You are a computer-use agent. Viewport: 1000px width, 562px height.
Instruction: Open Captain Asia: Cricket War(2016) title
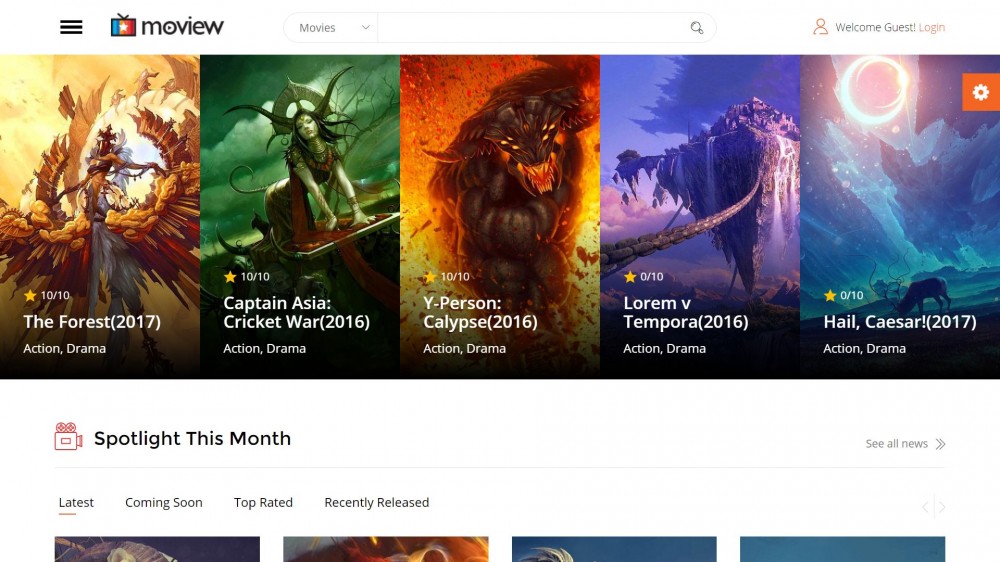pos(297,312)
